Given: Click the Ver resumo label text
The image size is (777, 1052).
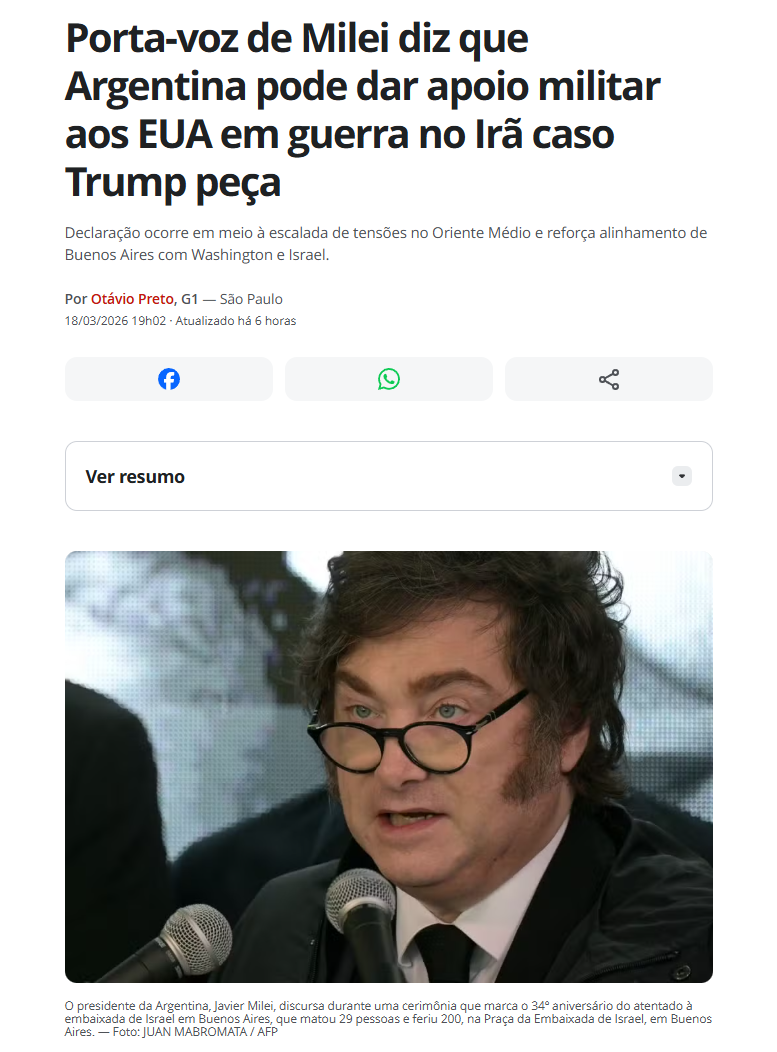Looking at the screenshot, I should point(135,476).
